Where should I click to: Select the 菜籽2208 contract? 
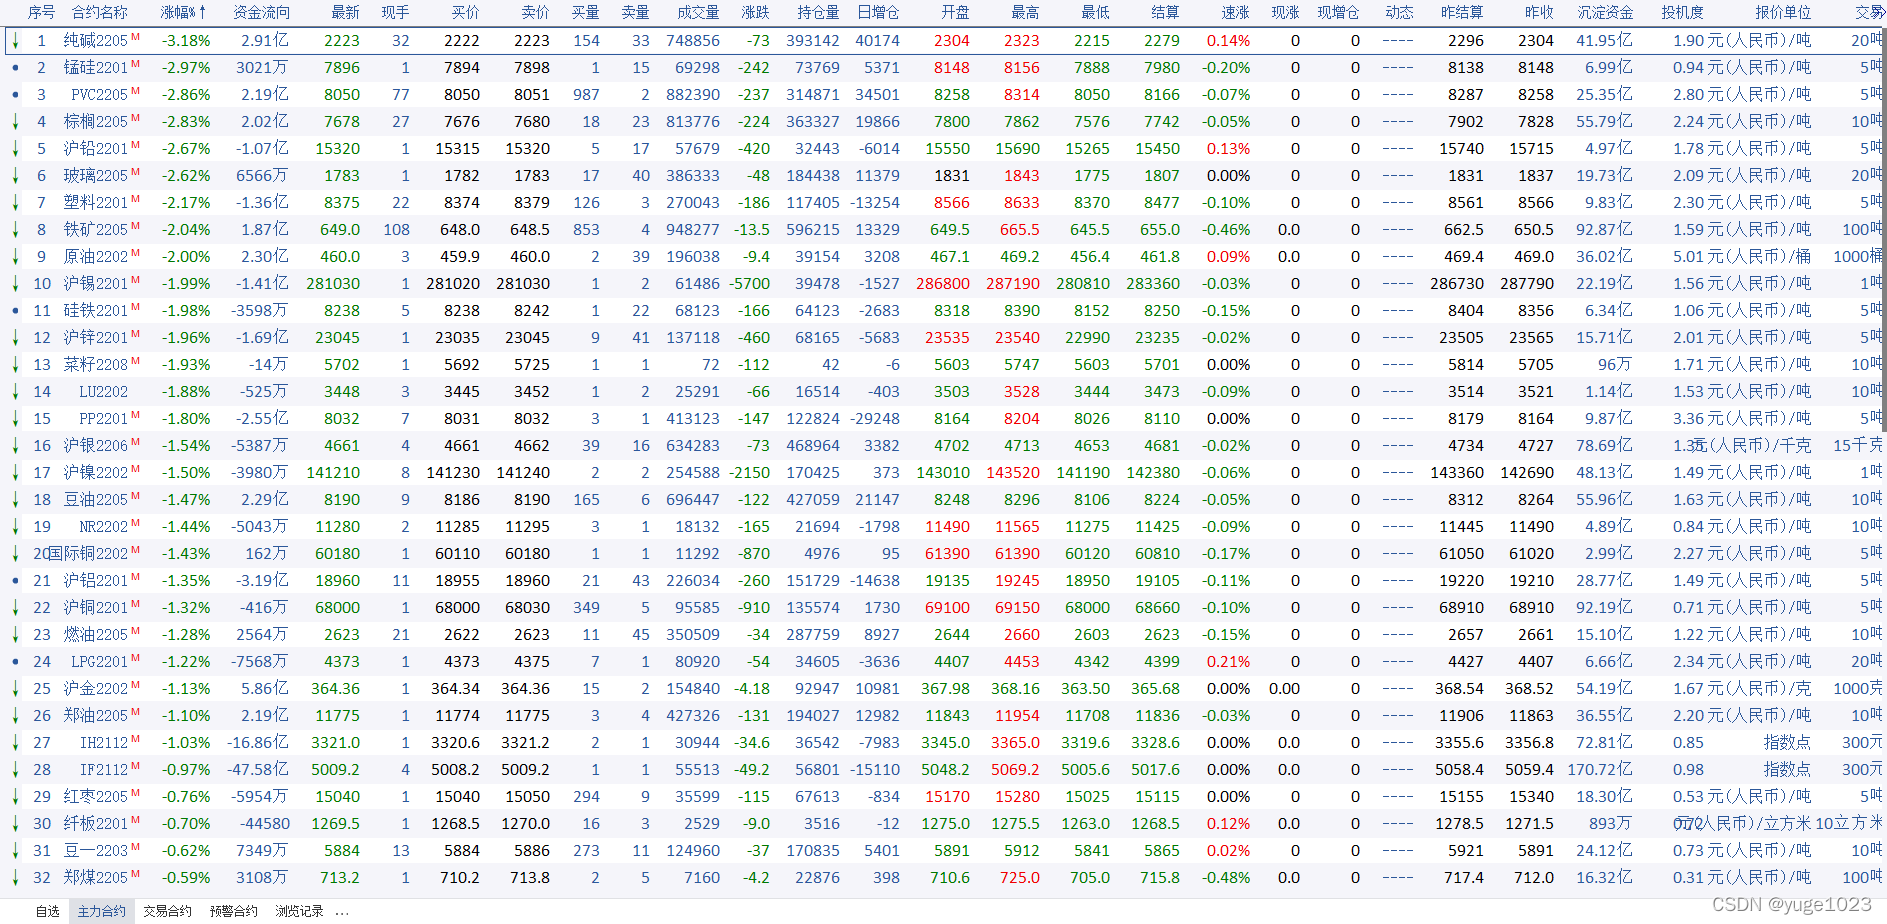(96, 364)
